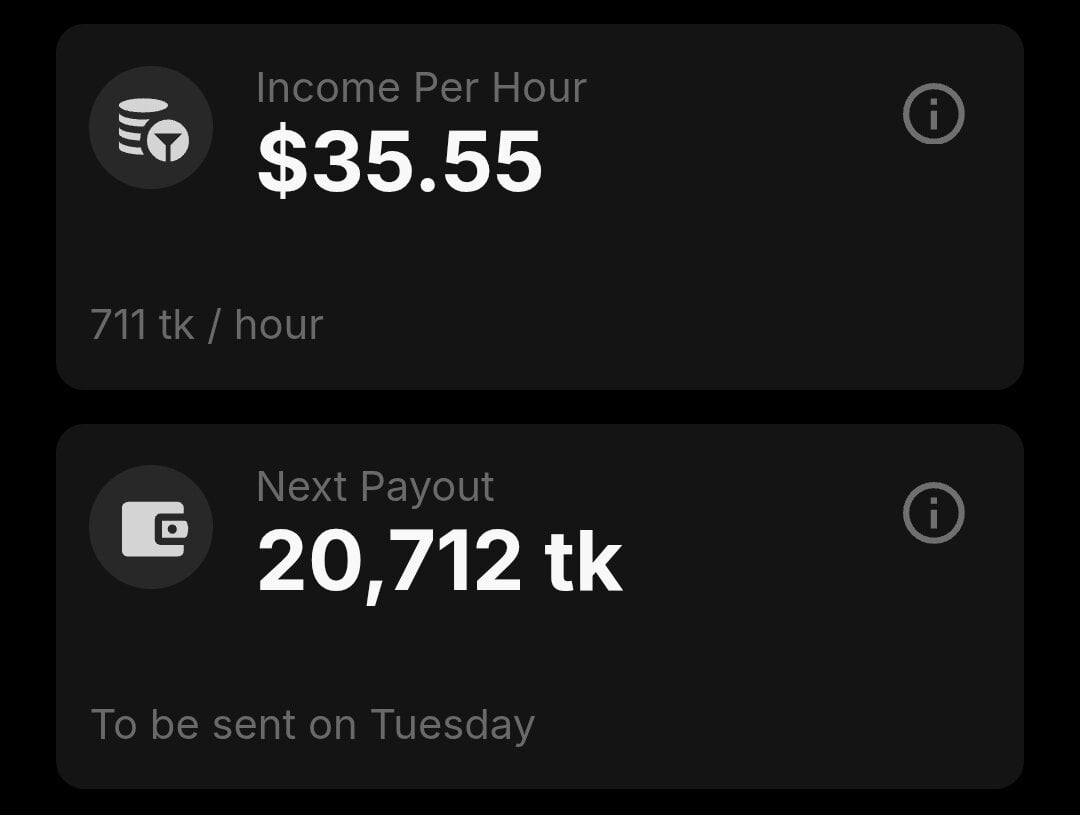Click the word "Hour" in income title
Screen dimensions: 1080x815
[x=537, y=88]
